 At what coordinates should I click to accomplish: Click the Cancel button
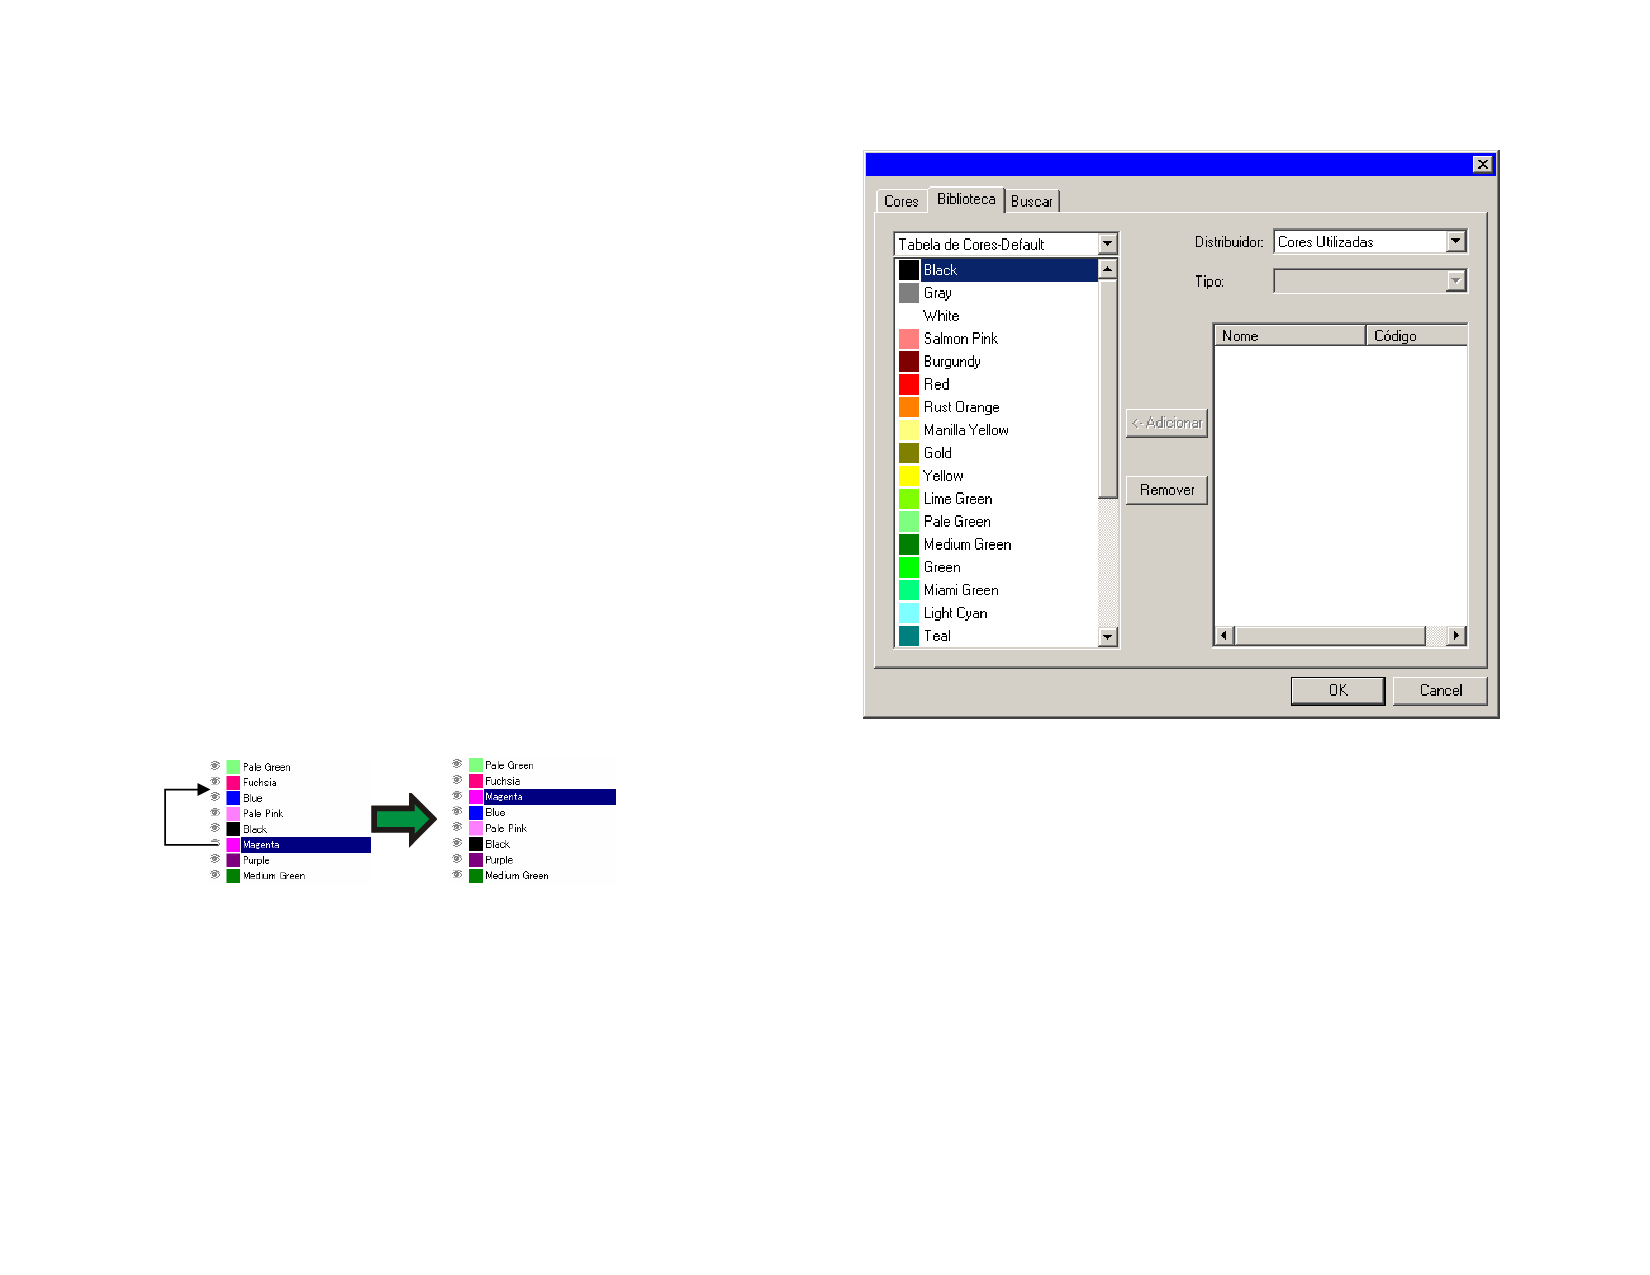(1440, 690)
